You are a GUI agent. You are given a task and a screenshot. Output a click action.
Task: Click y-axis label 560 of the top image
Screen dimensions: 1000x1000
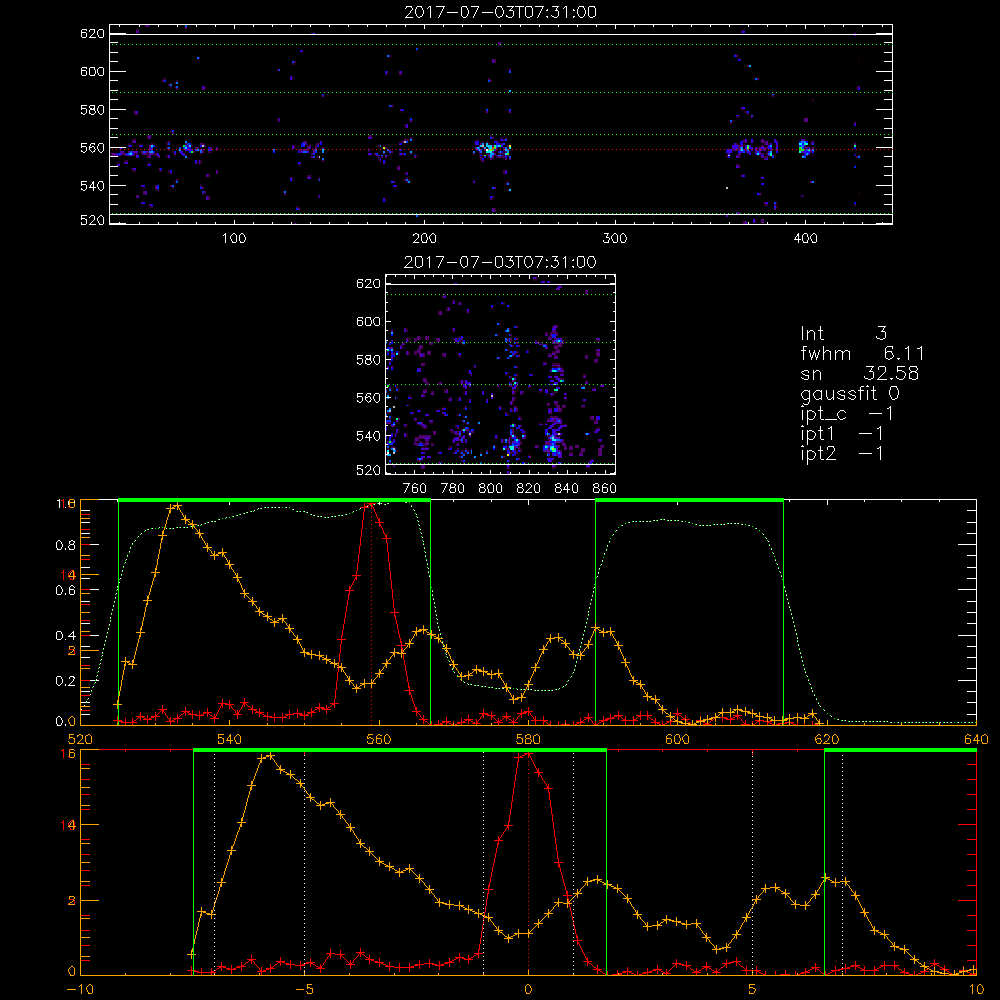click(x=92, y=148)
